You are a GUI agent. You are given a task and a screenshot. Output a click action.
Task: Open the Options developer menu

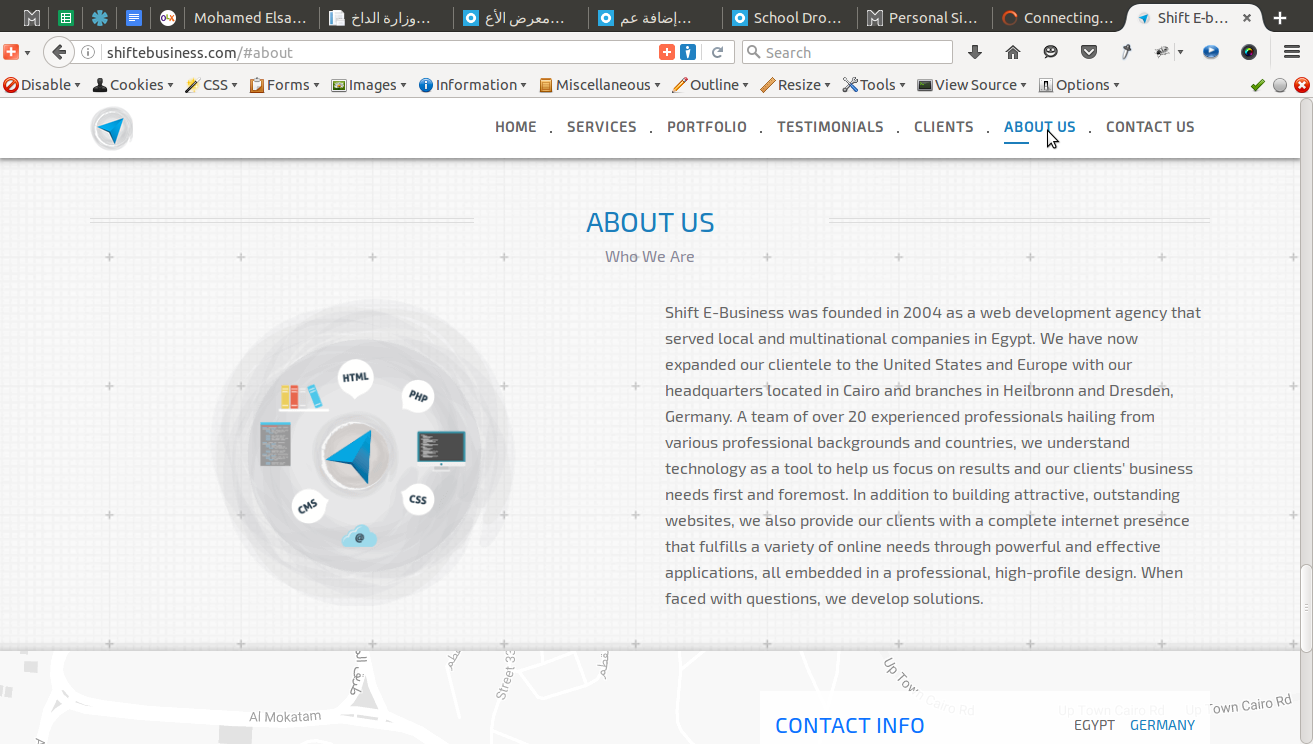click(x=1079, y=85)
